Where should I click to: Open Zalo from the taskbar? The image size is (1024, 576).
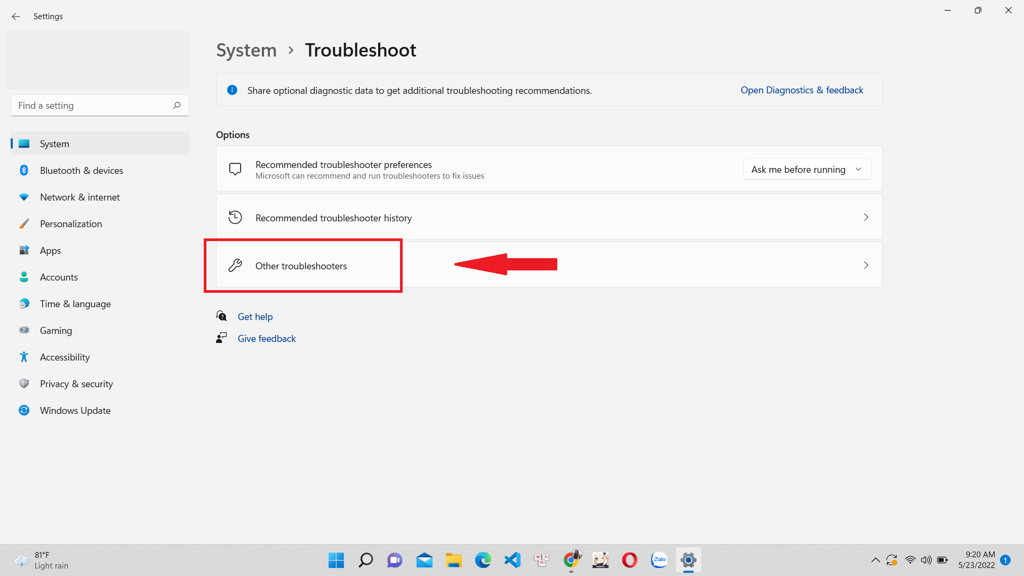click(659, 560)
